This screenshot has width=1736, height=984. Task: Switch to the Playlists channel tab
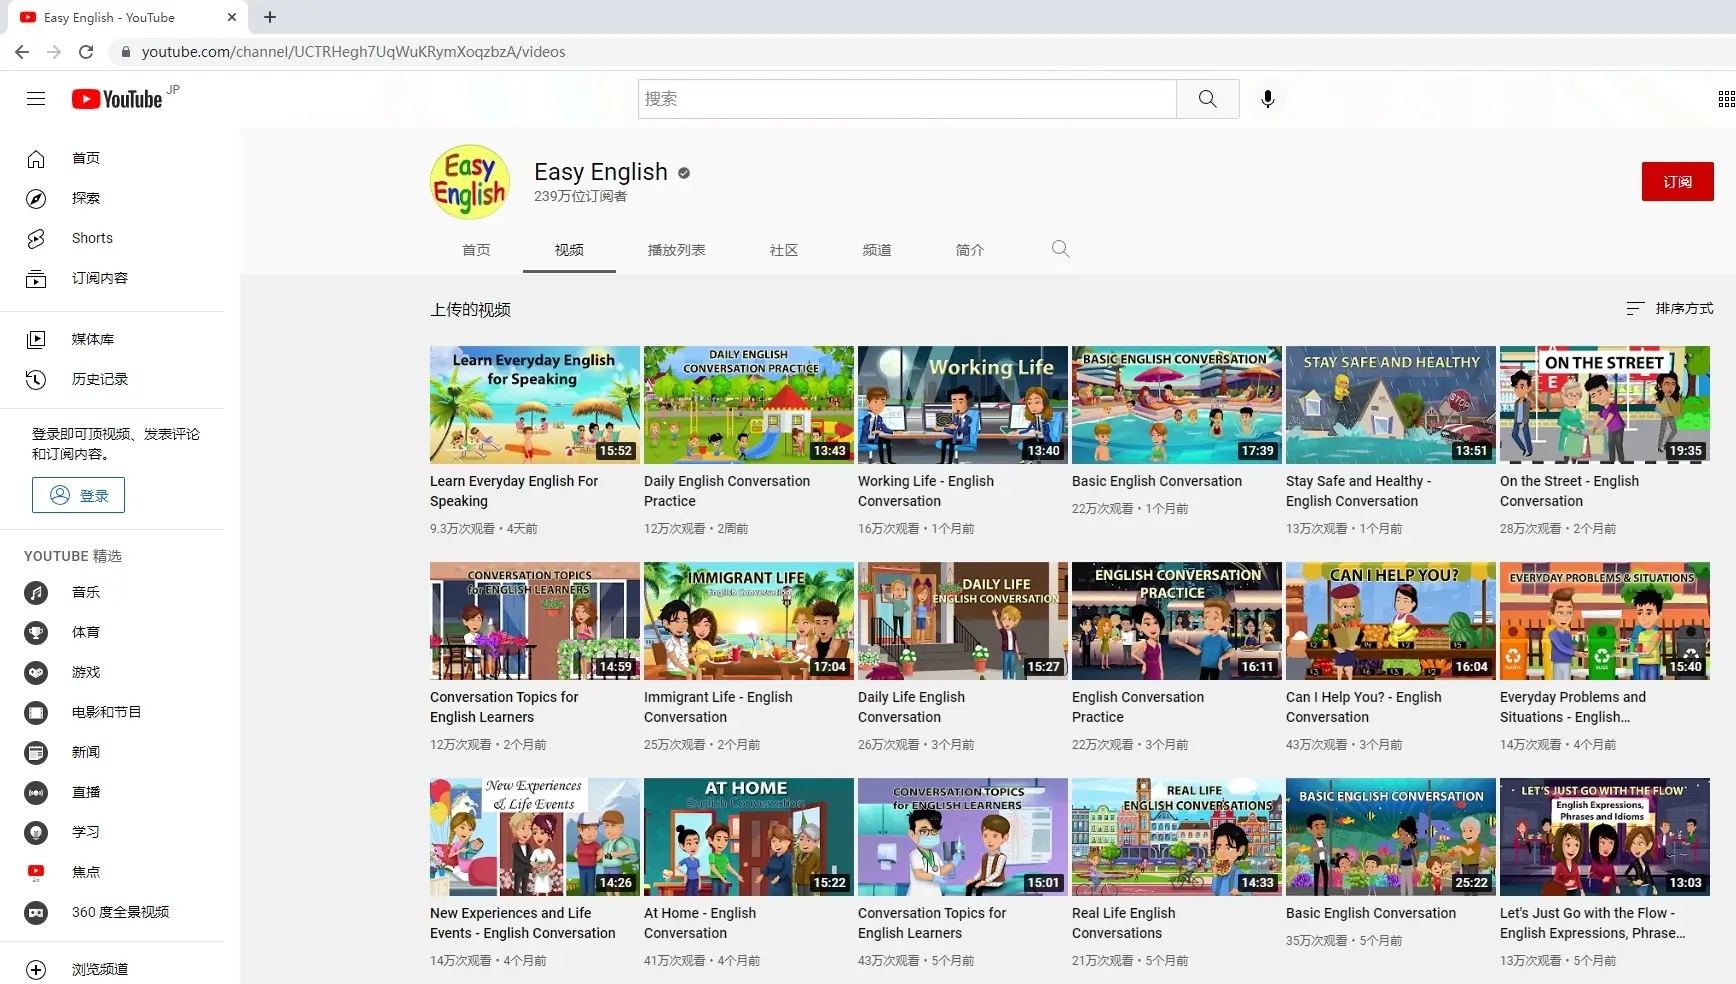(x=676, y=250)
